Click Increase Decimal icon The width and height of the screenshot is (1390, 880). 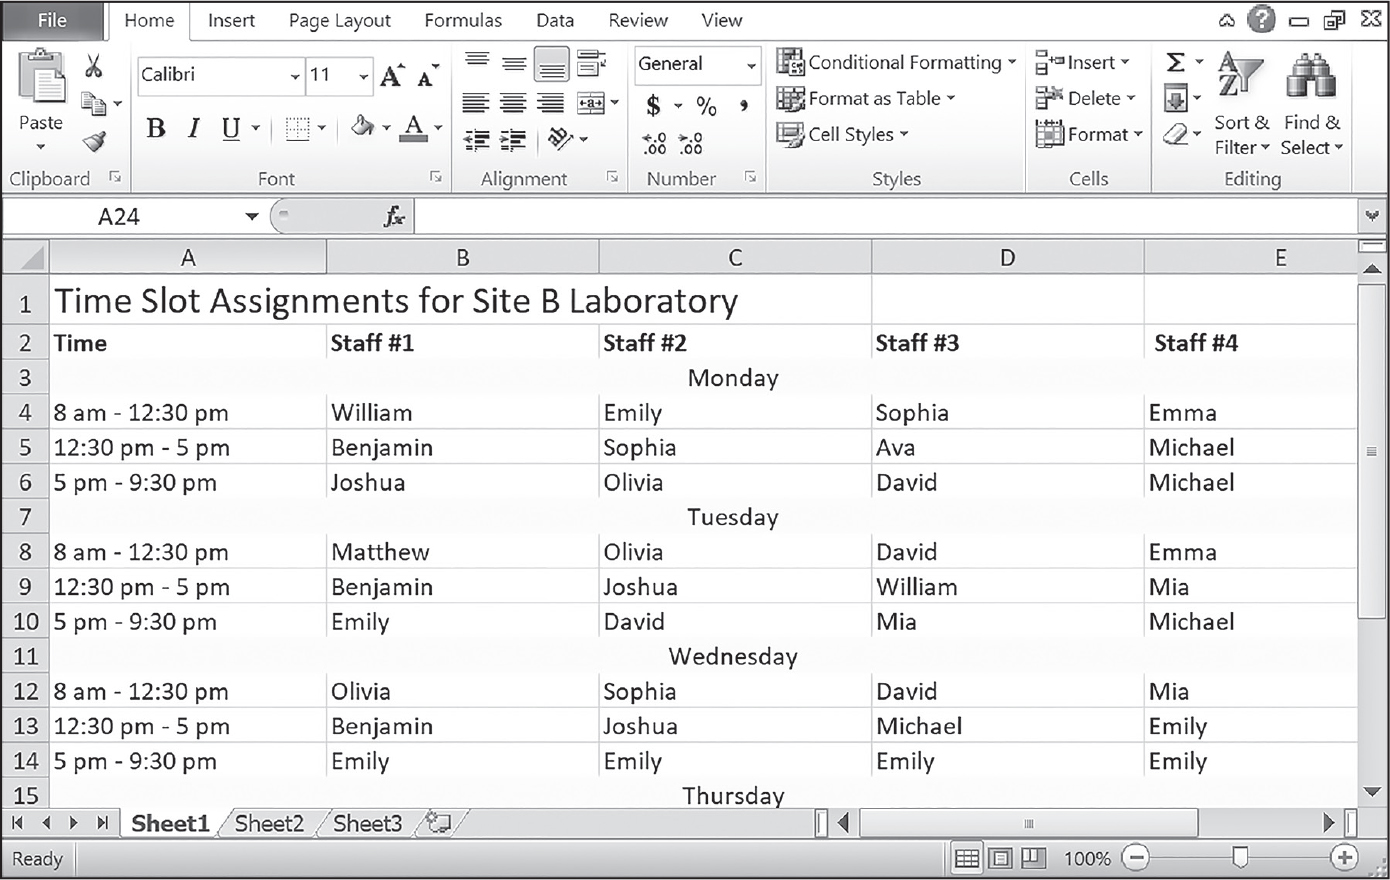tap(654, 144)
